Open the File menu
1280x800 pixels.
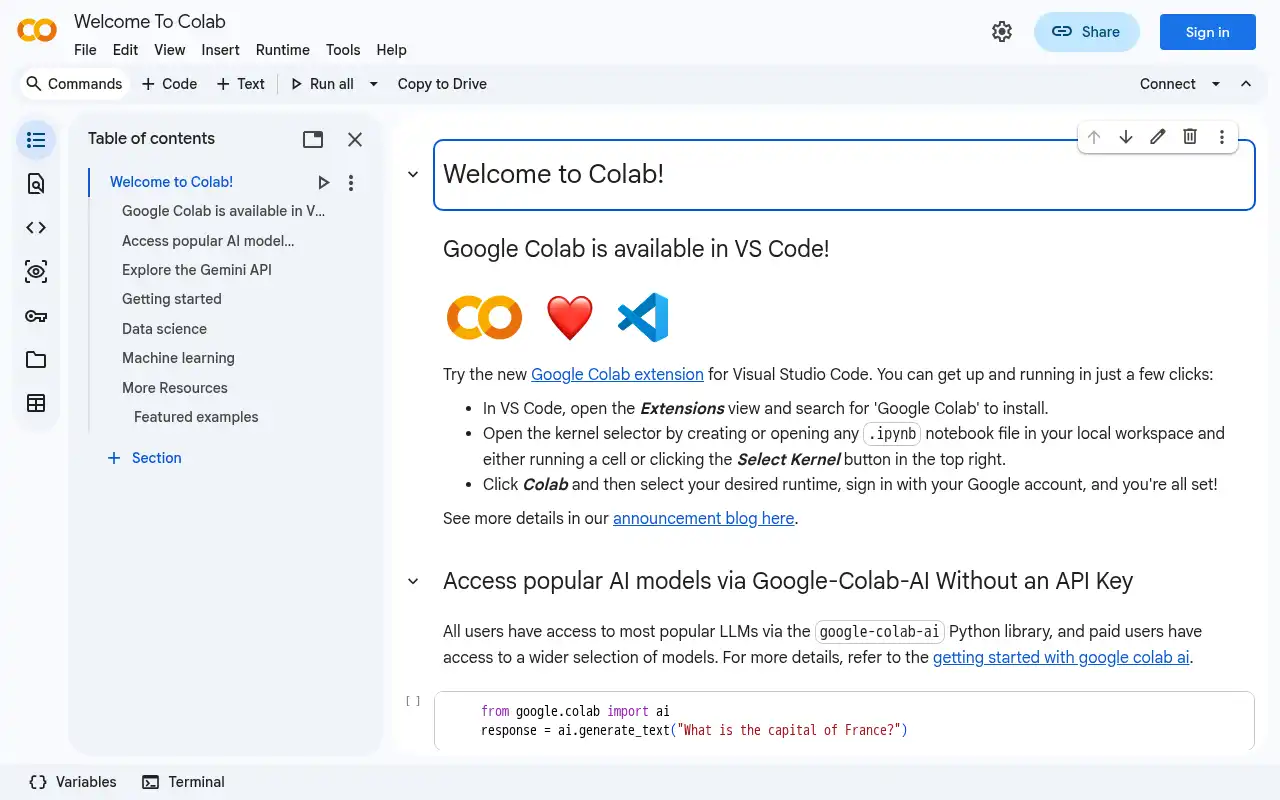(x=85, y=50)
